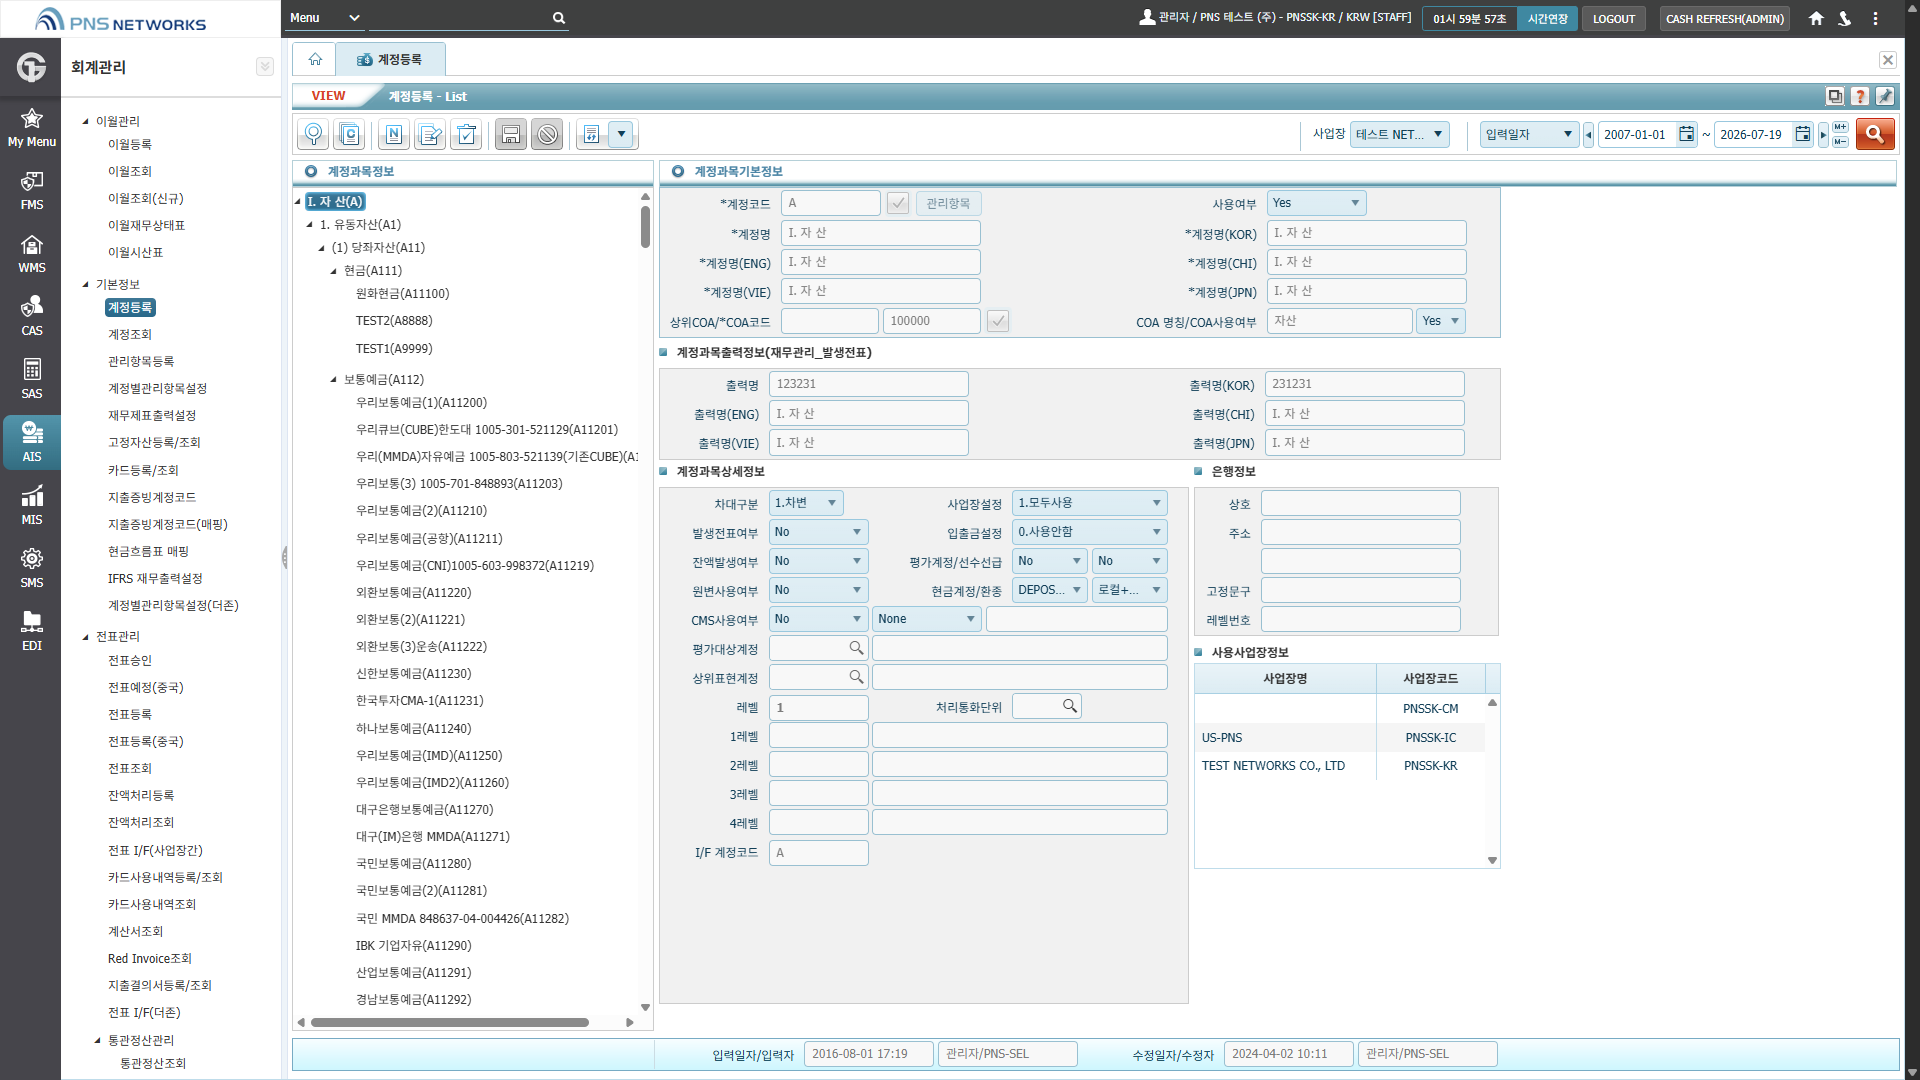Viewport: 1920px width, 1080px height.
Task: Toggle the checkbox beside COA code 100000
Action: [x=998, y=321]
